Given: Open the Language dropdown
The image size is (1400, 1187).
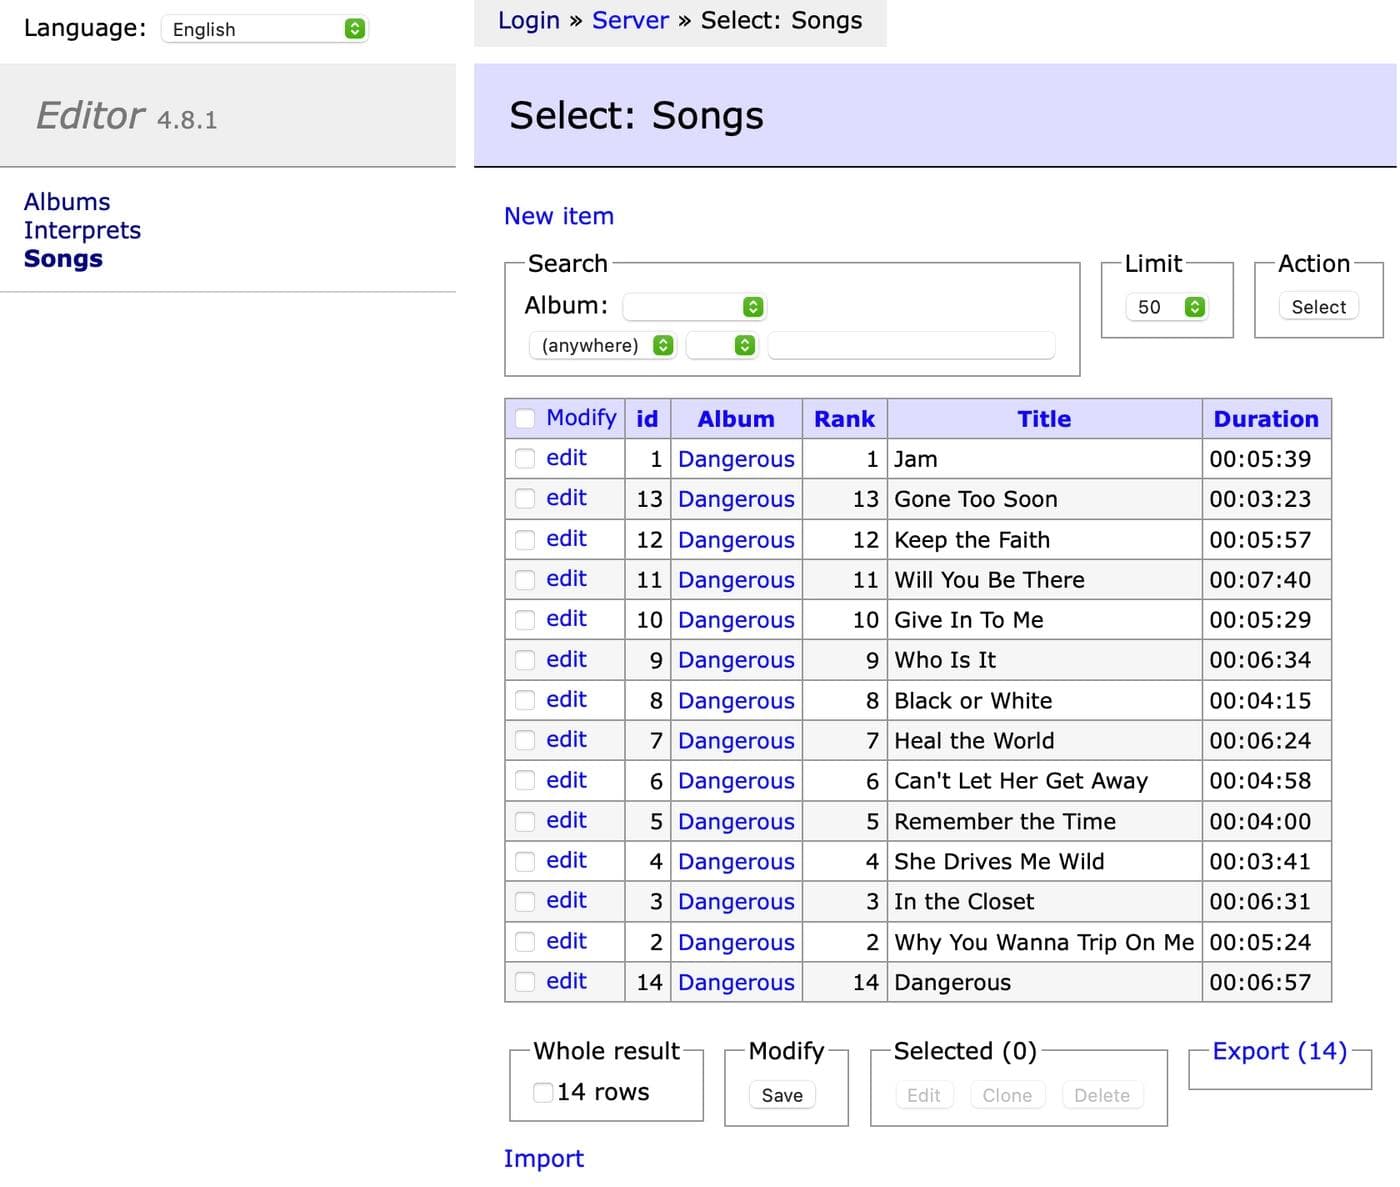Looking at the screenshot, I should [264, 29].
